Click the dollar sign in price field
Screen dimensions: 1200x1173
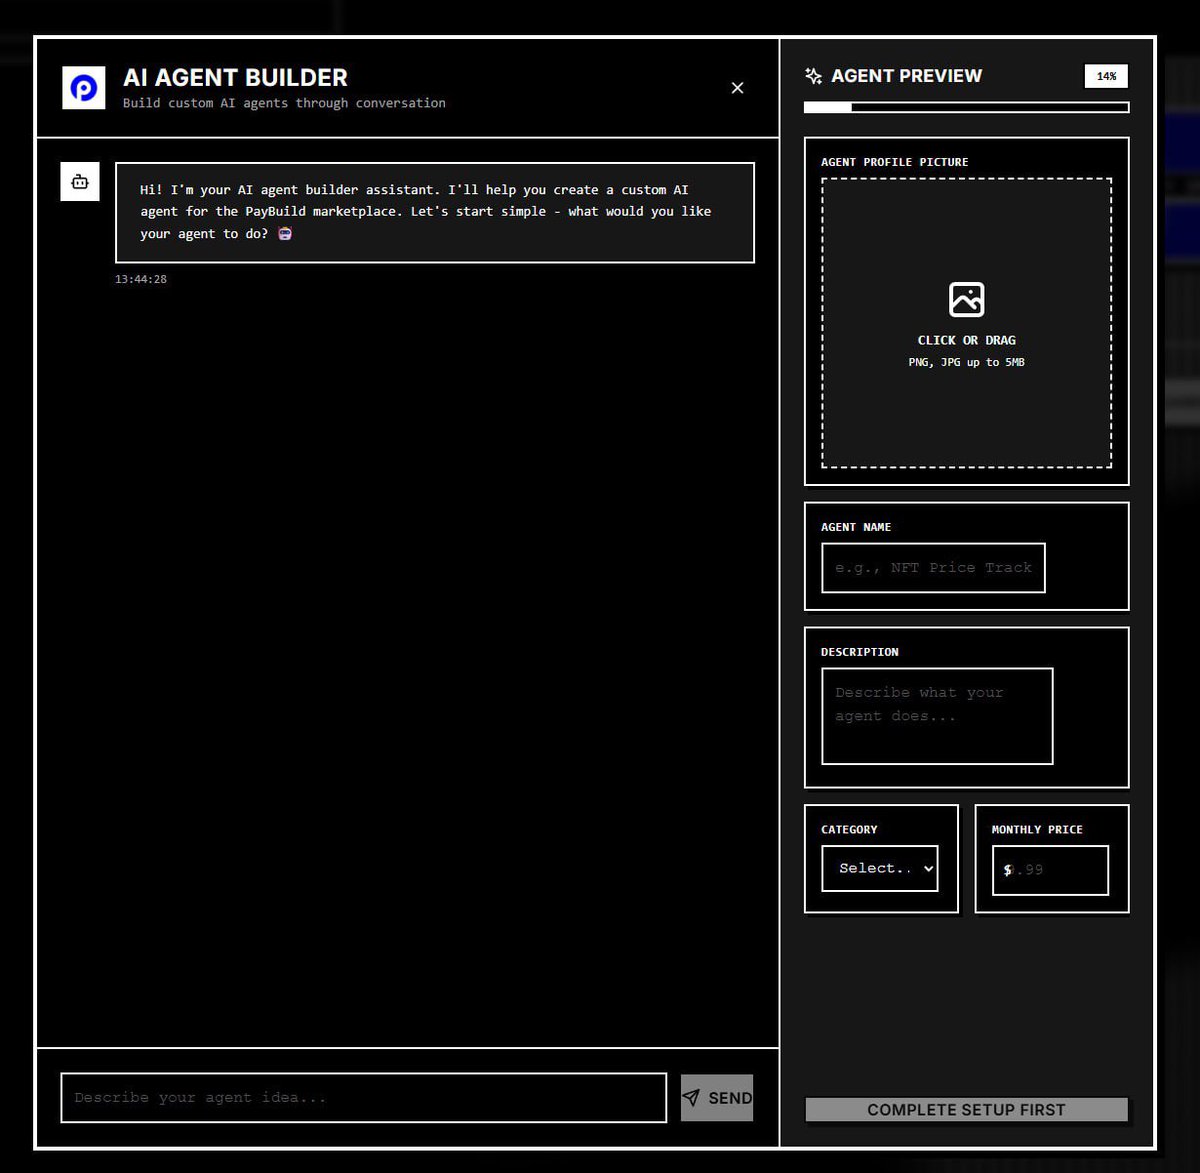pyautogui.click(x=1007, y=870)
